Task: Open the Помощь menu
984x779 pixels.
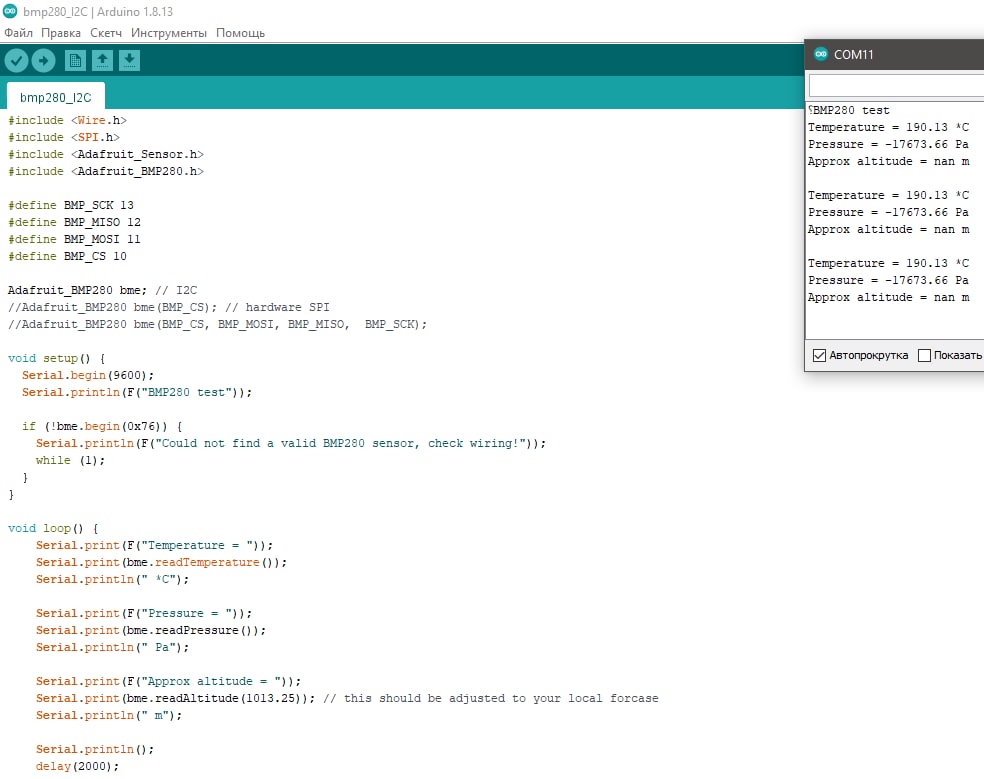Action: 240,33
